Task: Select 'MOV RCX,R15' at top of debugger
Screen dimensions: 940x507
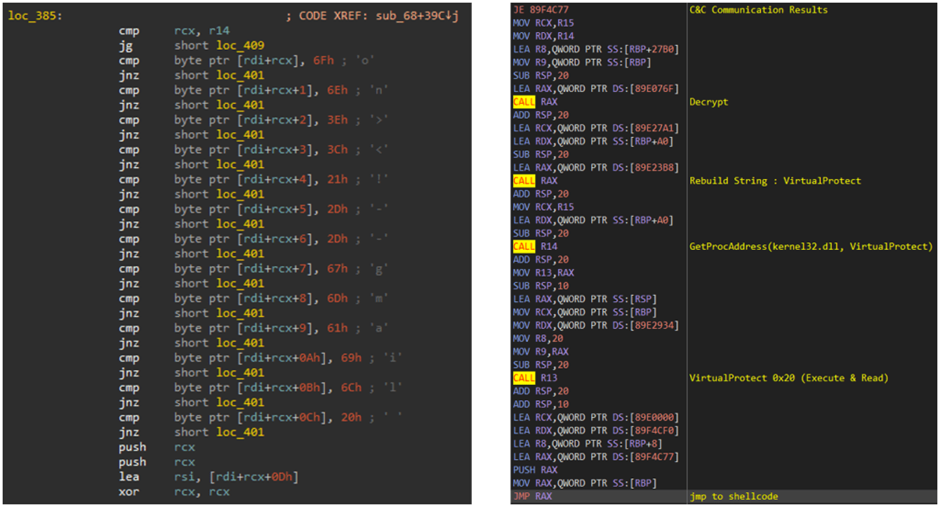Action: [x=544, y=23]
